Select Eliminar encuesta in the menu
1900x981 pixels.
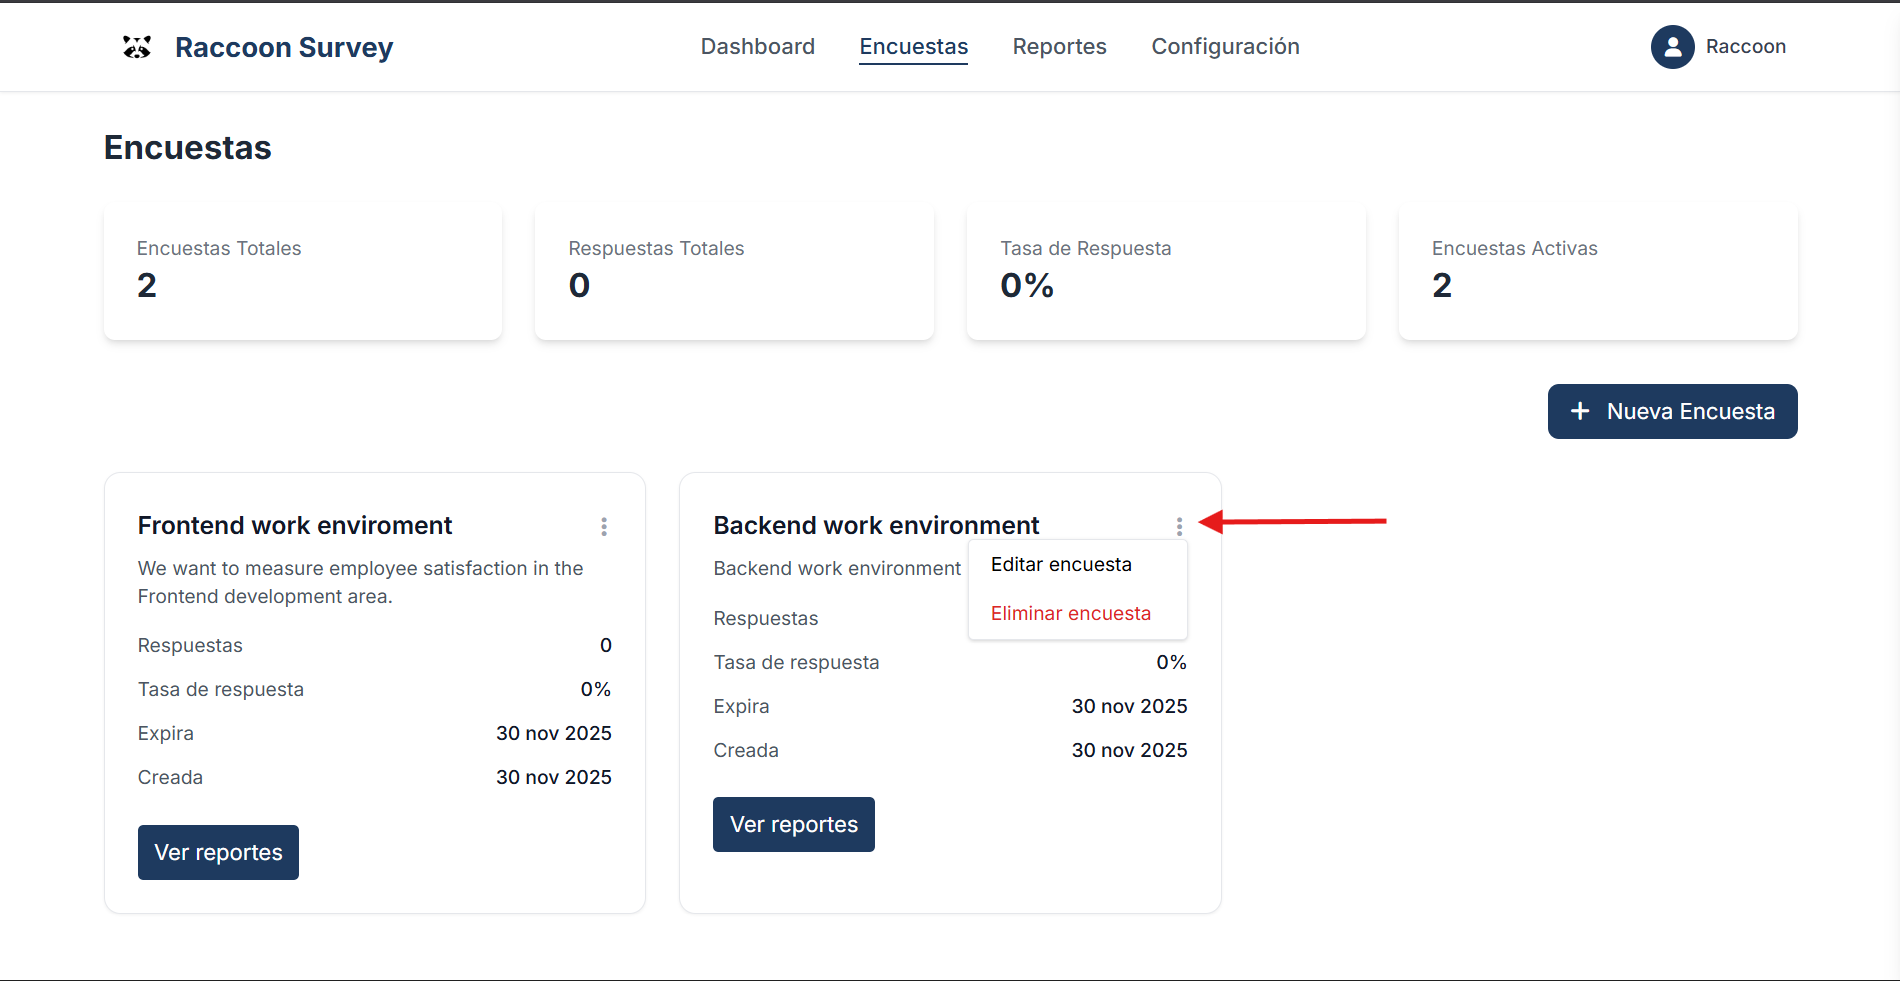tap(1070, 614)
